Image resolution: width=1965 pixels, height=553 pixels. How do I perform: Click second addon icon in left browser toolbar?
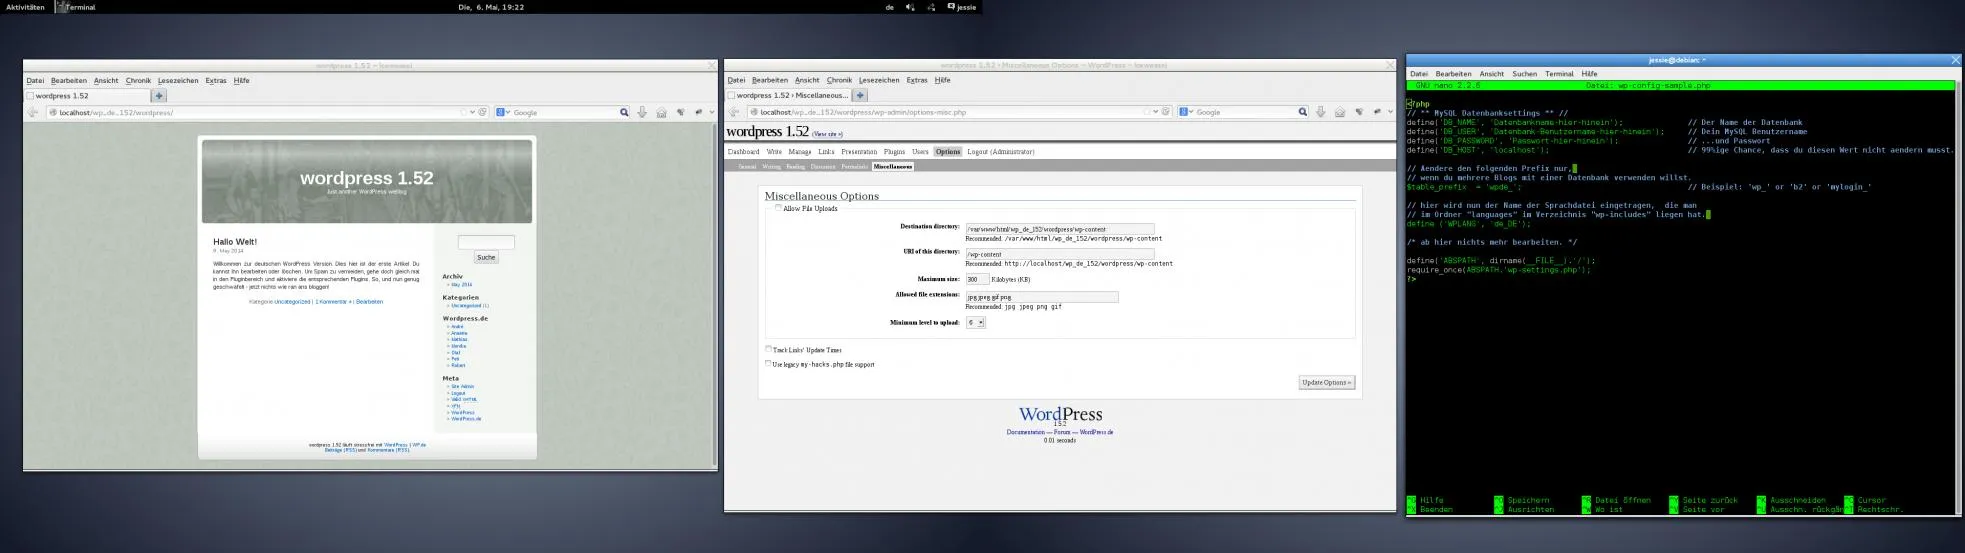point(698,113)
